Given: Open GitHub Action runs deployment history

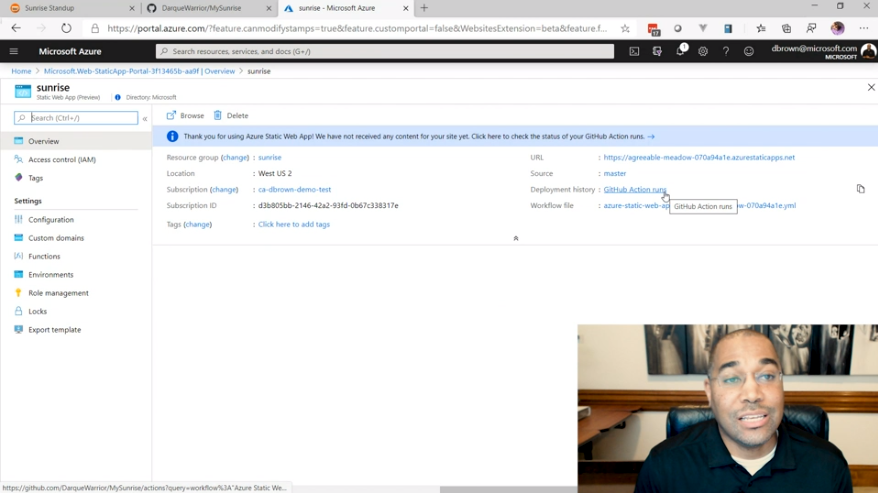Looking at the screenshot, I should 634,189.
